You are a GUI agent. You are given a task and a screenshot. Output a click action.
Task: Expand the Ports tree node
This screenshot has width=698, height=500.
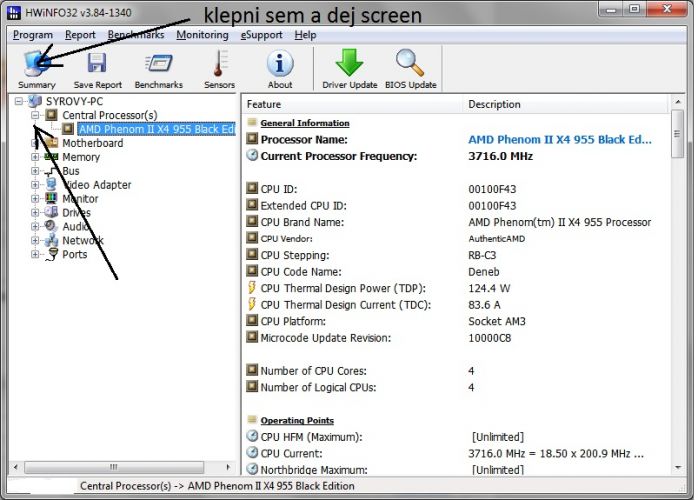coord(35,254)
